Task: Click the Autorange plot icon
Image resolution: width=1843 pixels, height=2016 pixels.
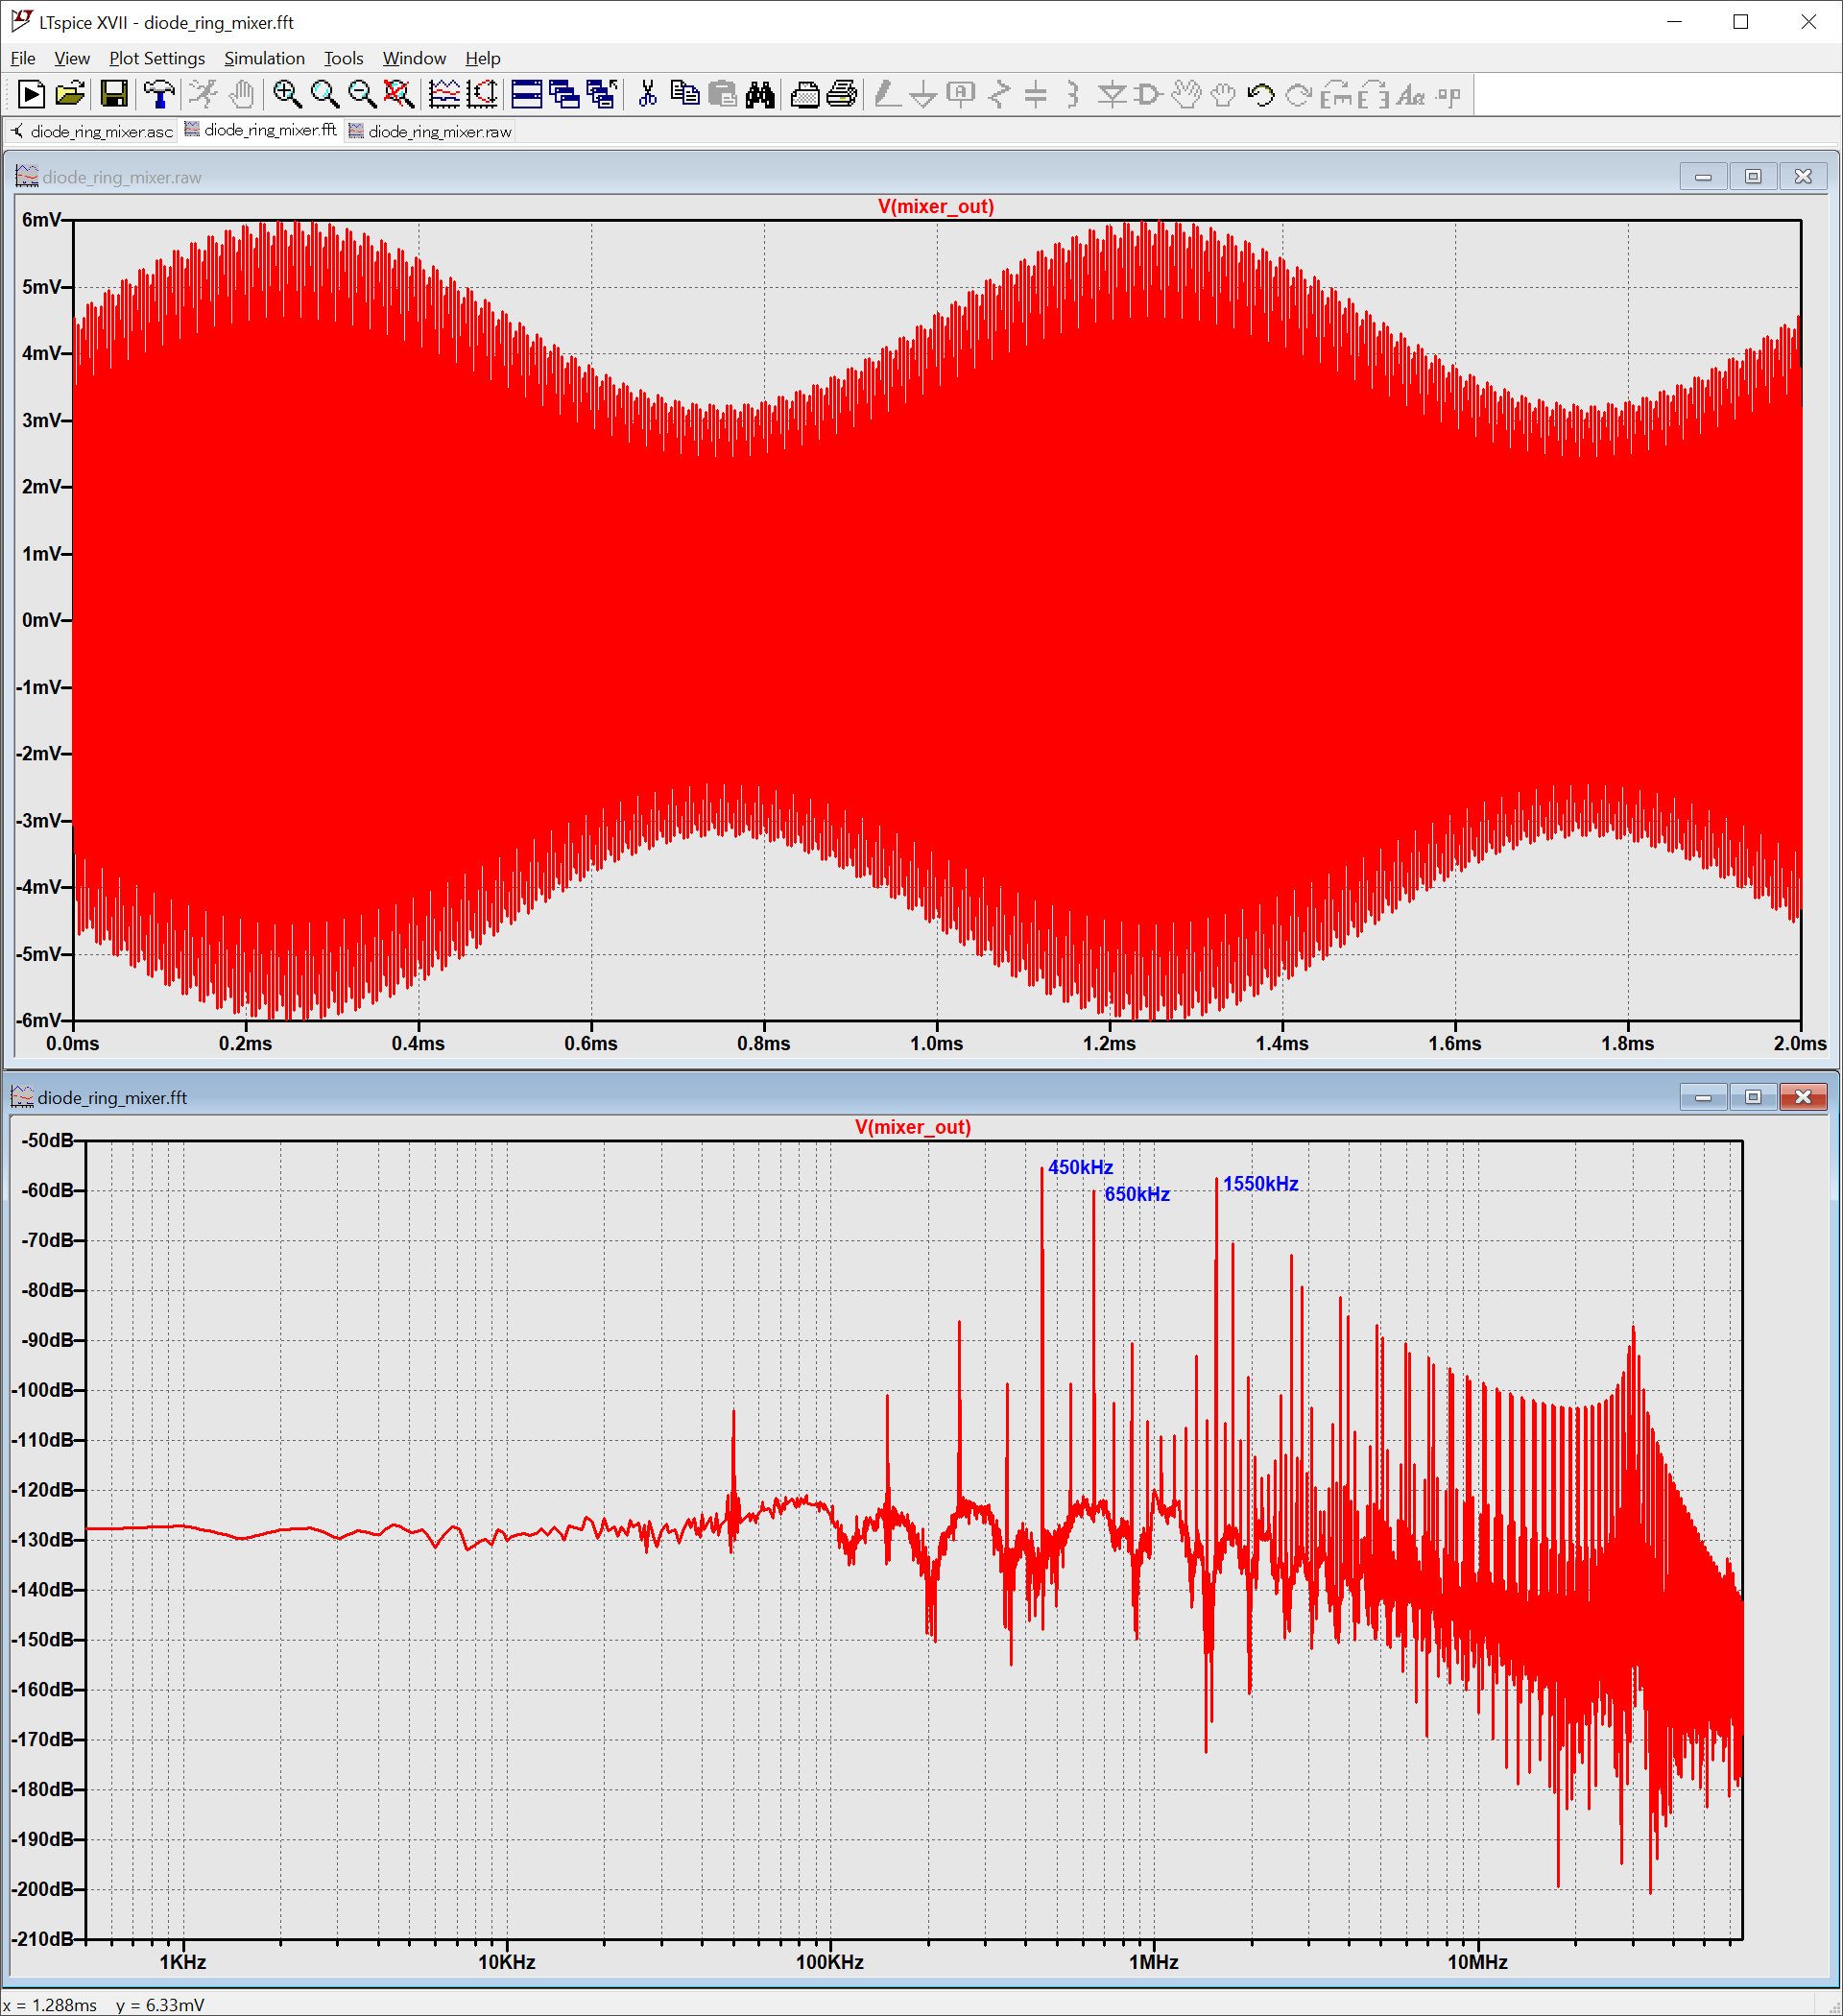Action: tap(482, 95)
